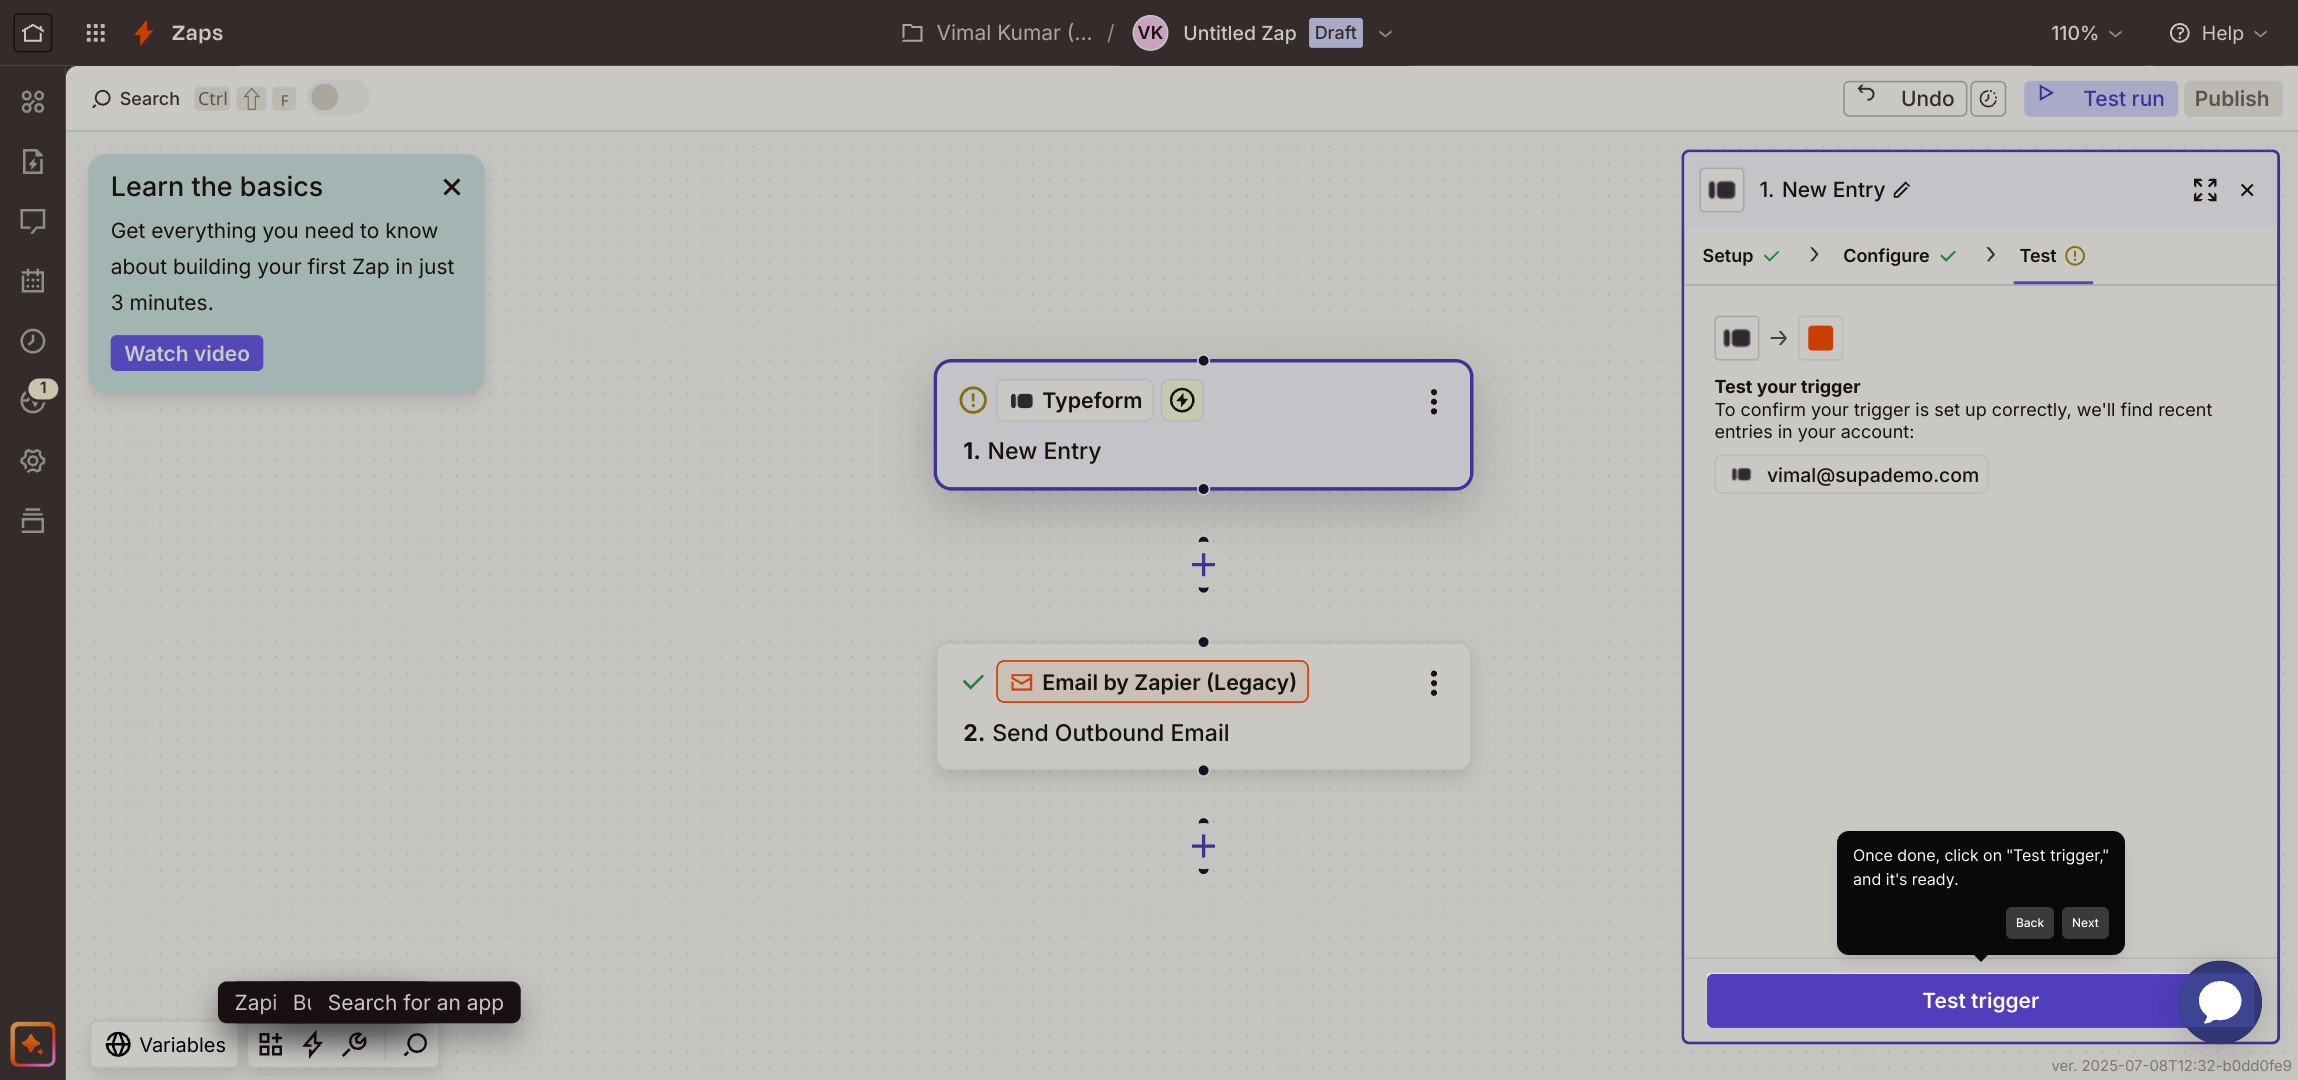Screen dimensions: 2298x1080
Task: Open the Help menu dropdown
Action: tap(2218, 33)
